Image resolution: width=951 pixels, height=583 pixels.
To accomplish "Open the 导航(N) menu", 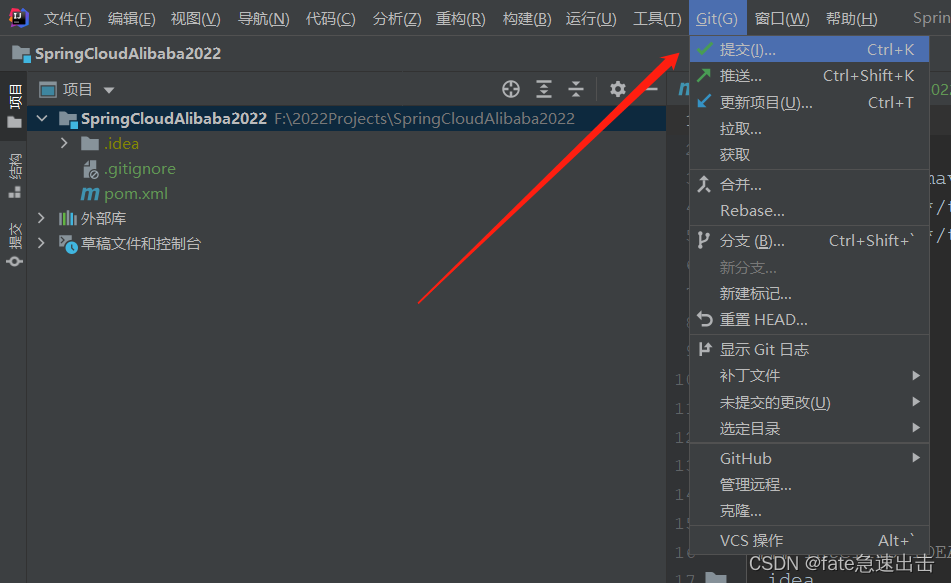I will [263, 19].
